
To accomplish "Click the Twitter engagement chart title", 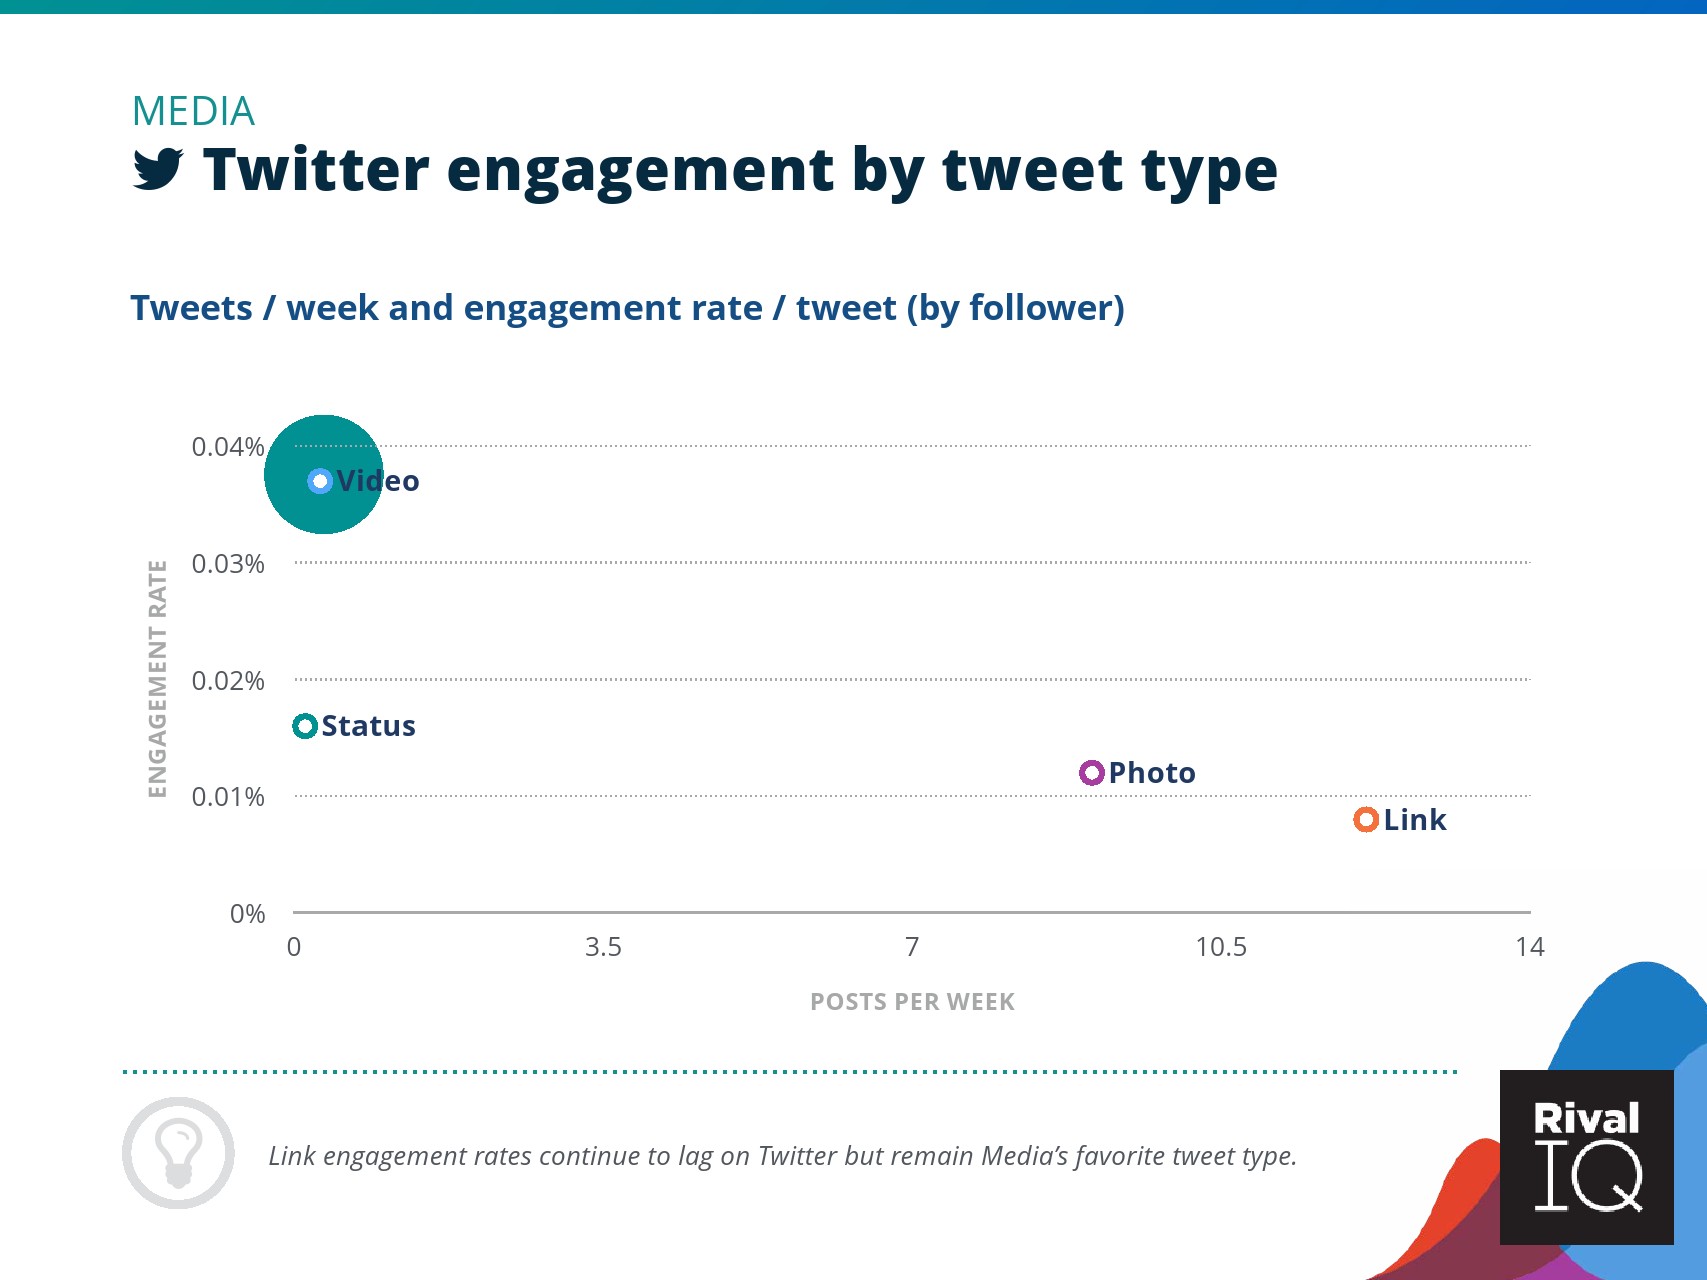I will click(x=740, y=169).
